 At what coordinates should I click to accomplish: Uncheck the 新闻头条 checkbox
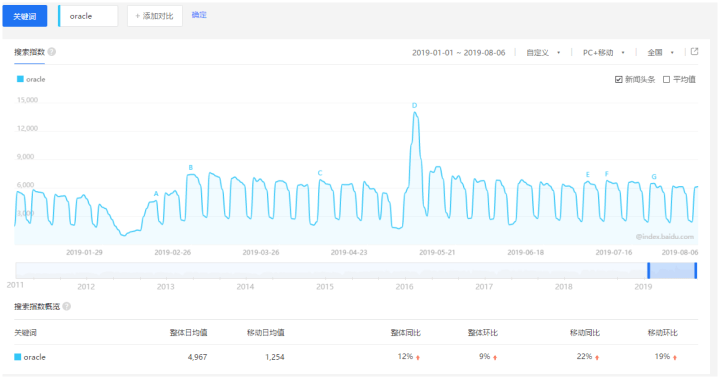(x=619, y=79)
